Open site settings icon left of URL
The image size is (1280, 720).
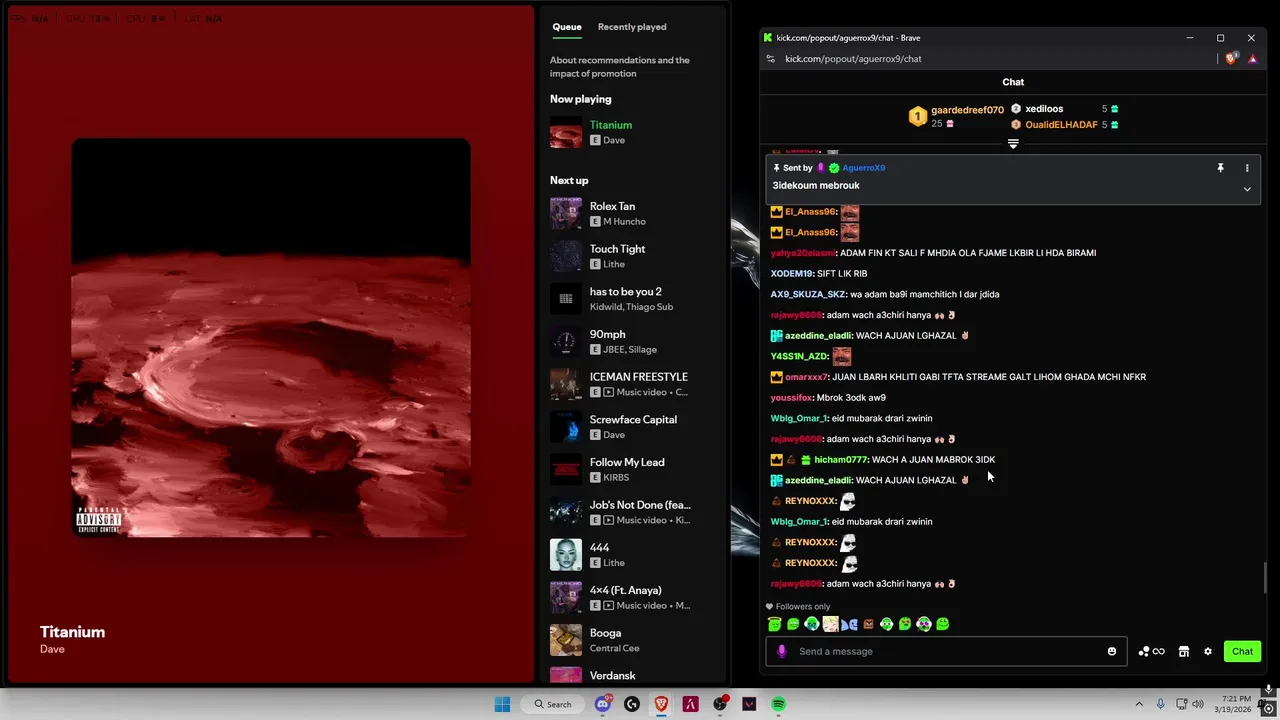[x=770, y=59]
